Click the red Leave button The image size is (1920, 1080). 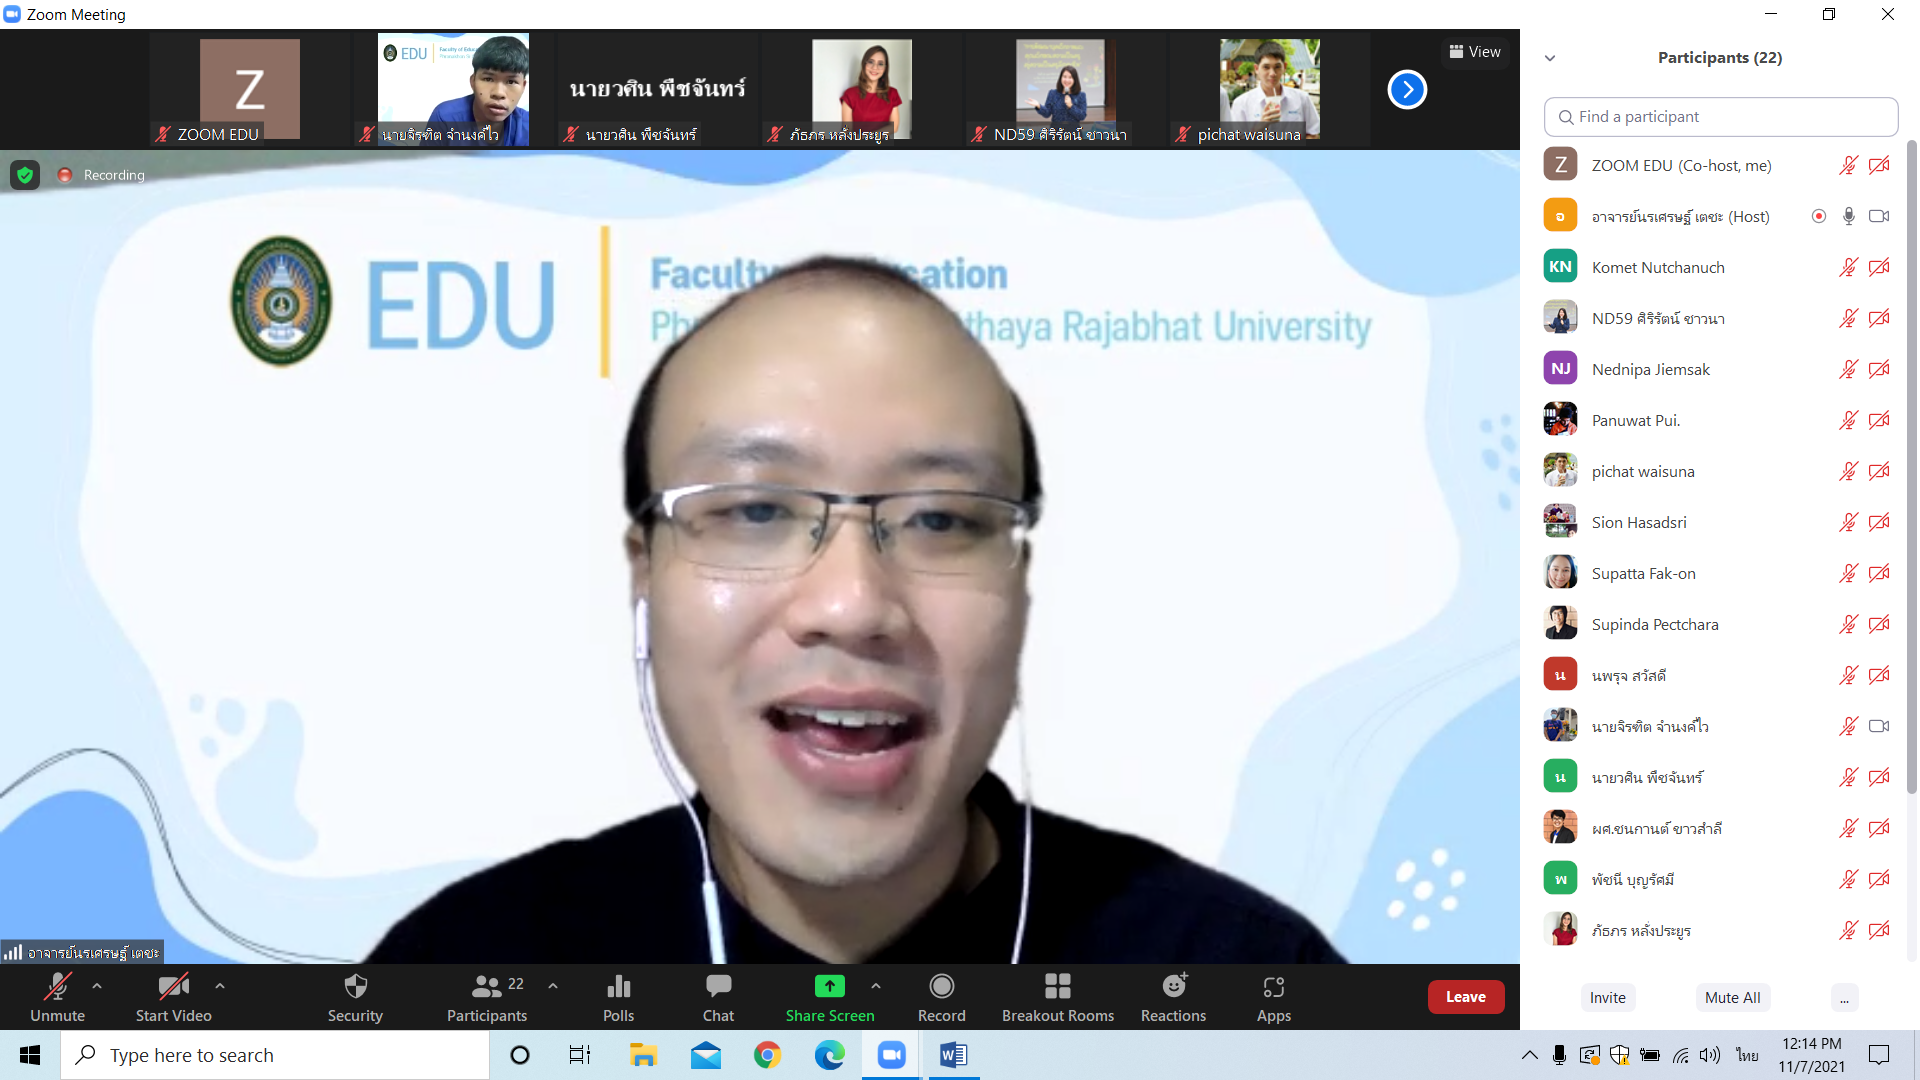tap(1466, 997)
